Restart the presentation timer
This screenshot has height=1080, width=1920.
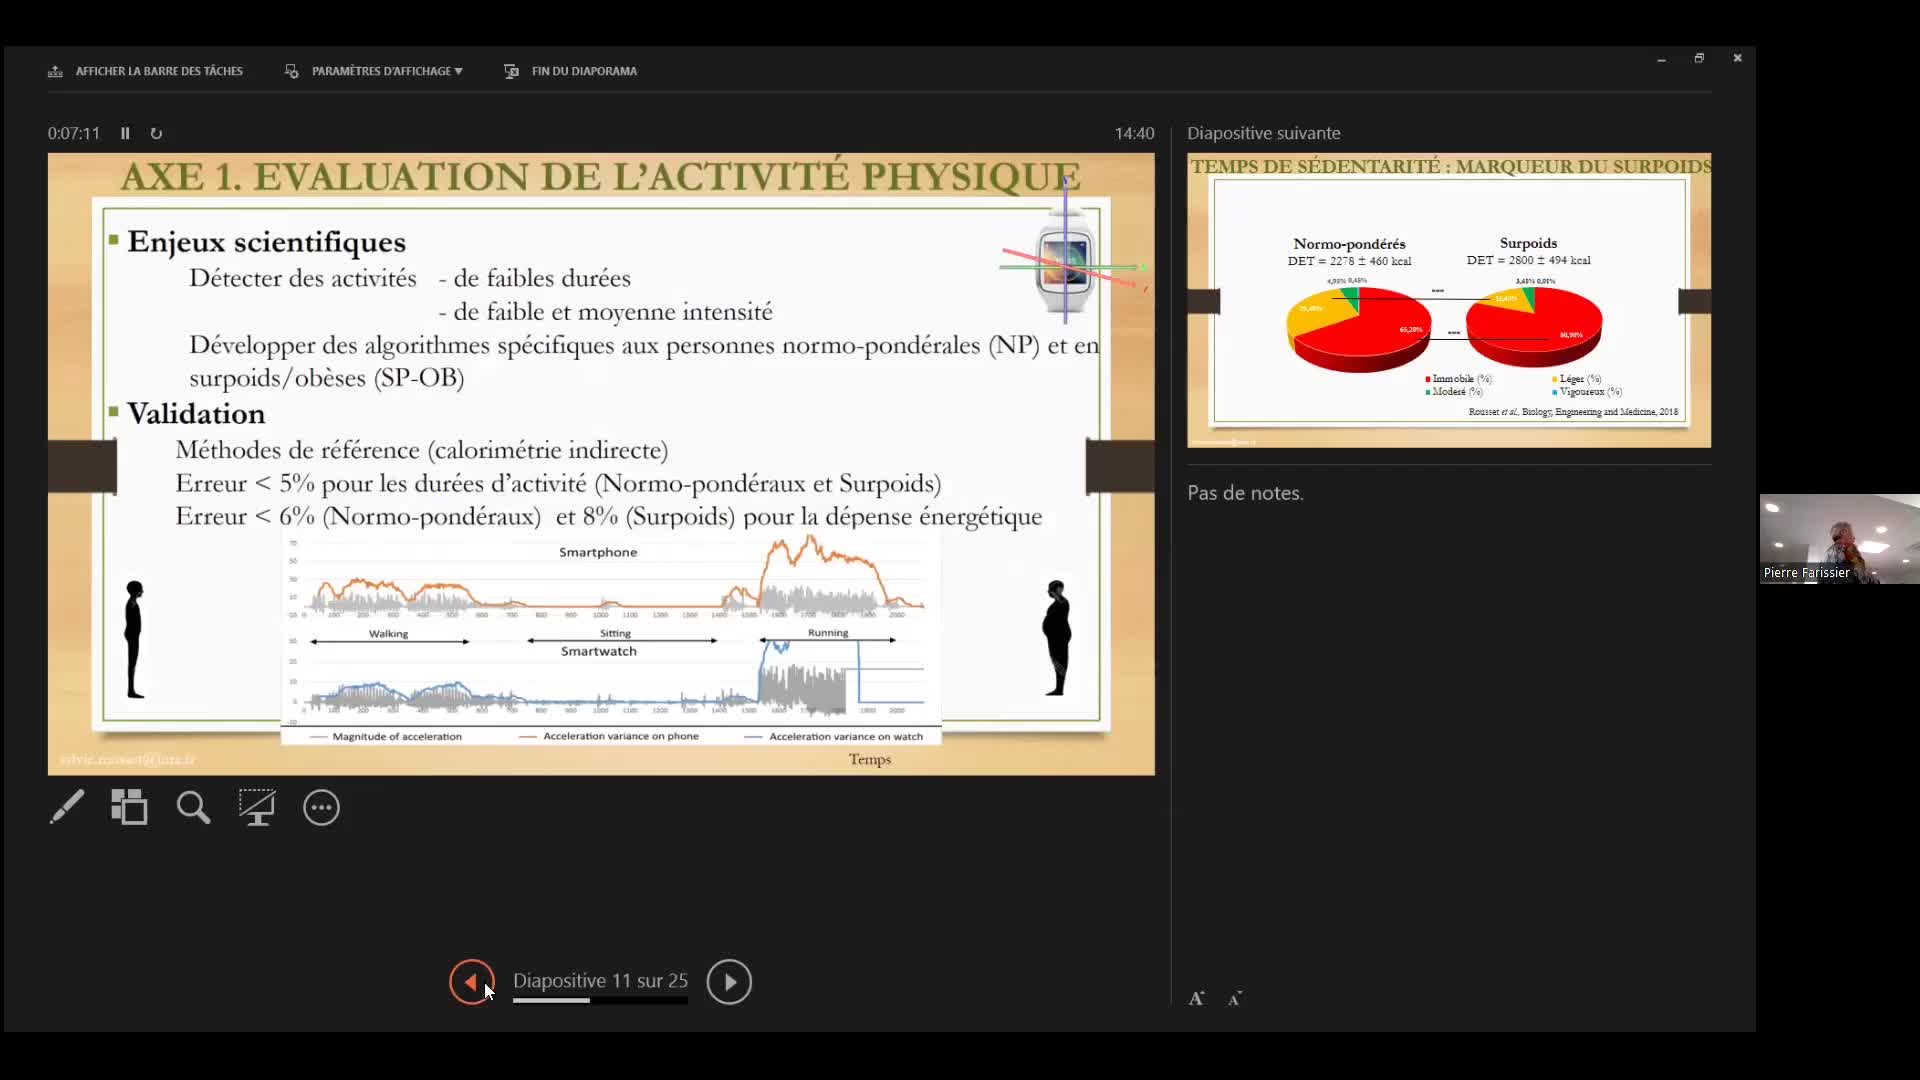click(x=156, y=133)
